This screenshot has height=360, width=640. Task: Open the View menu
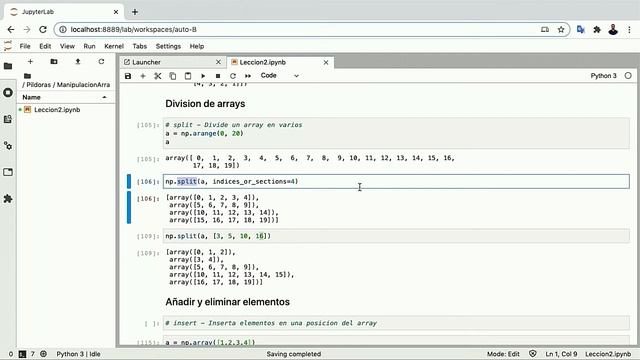67,46
